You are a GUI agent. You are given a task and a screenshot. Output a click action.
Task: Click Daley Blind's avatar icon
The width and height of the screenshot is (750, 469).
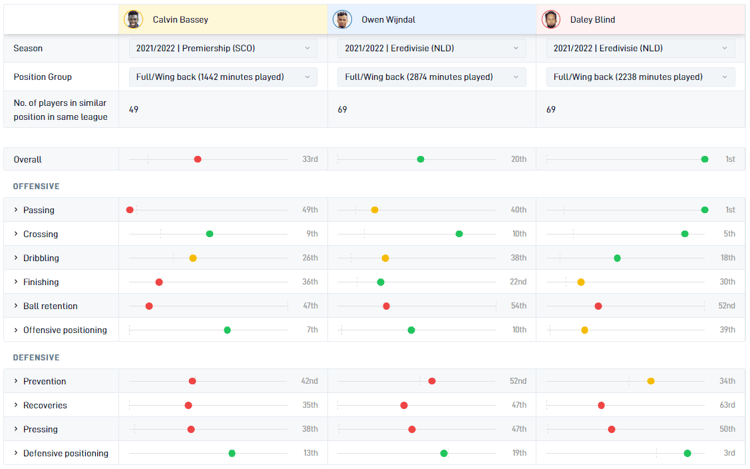551,19
